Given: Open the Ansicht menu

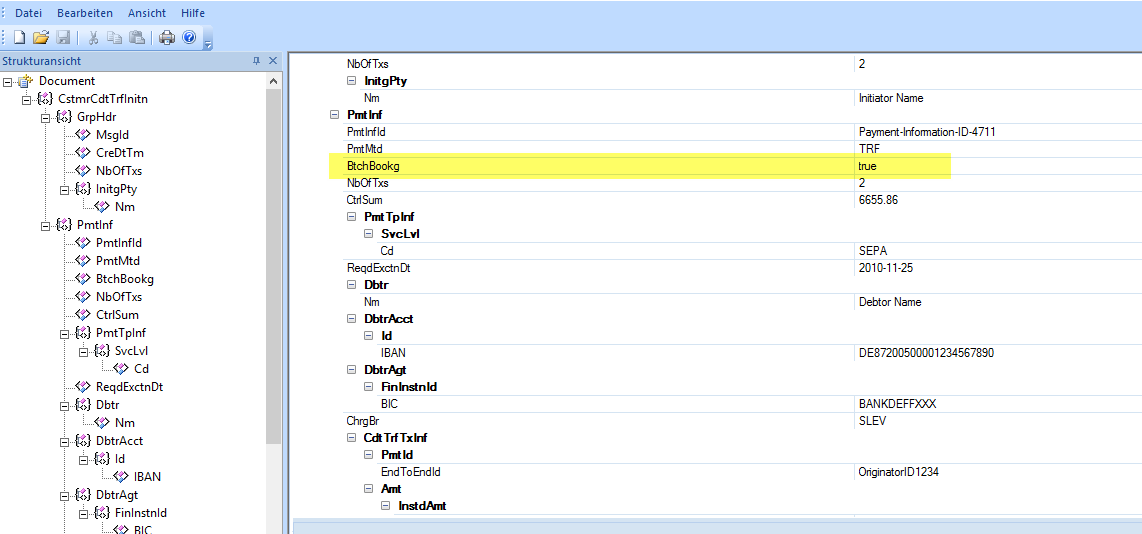Looking at the screenshot, I should pos(147,13).
